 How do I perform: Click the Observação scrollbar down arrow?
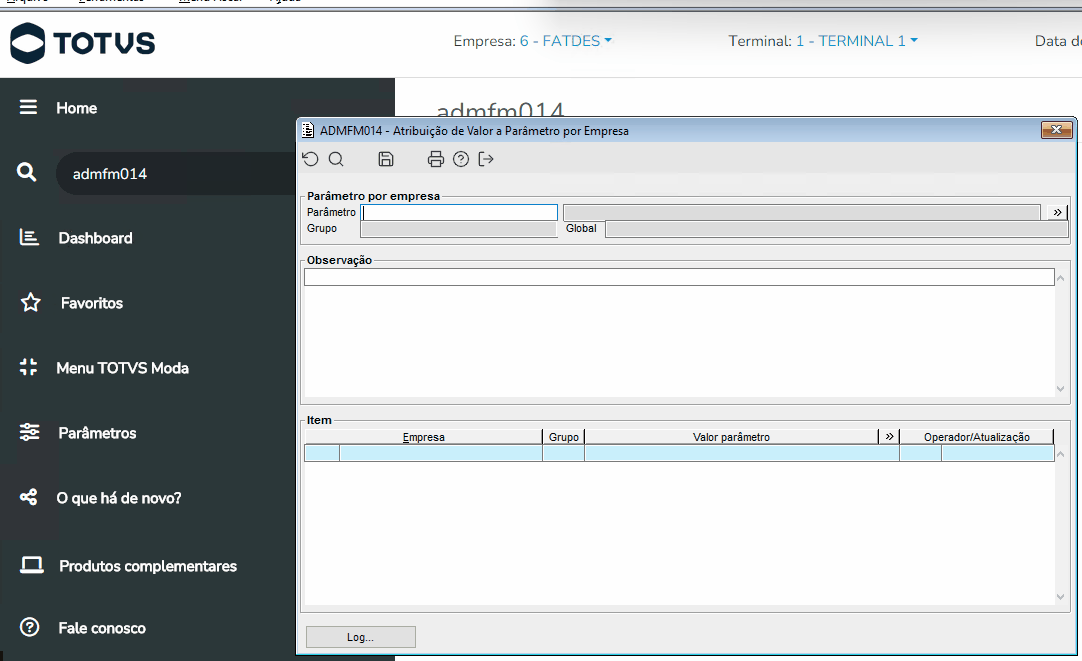pos(1061,388)
